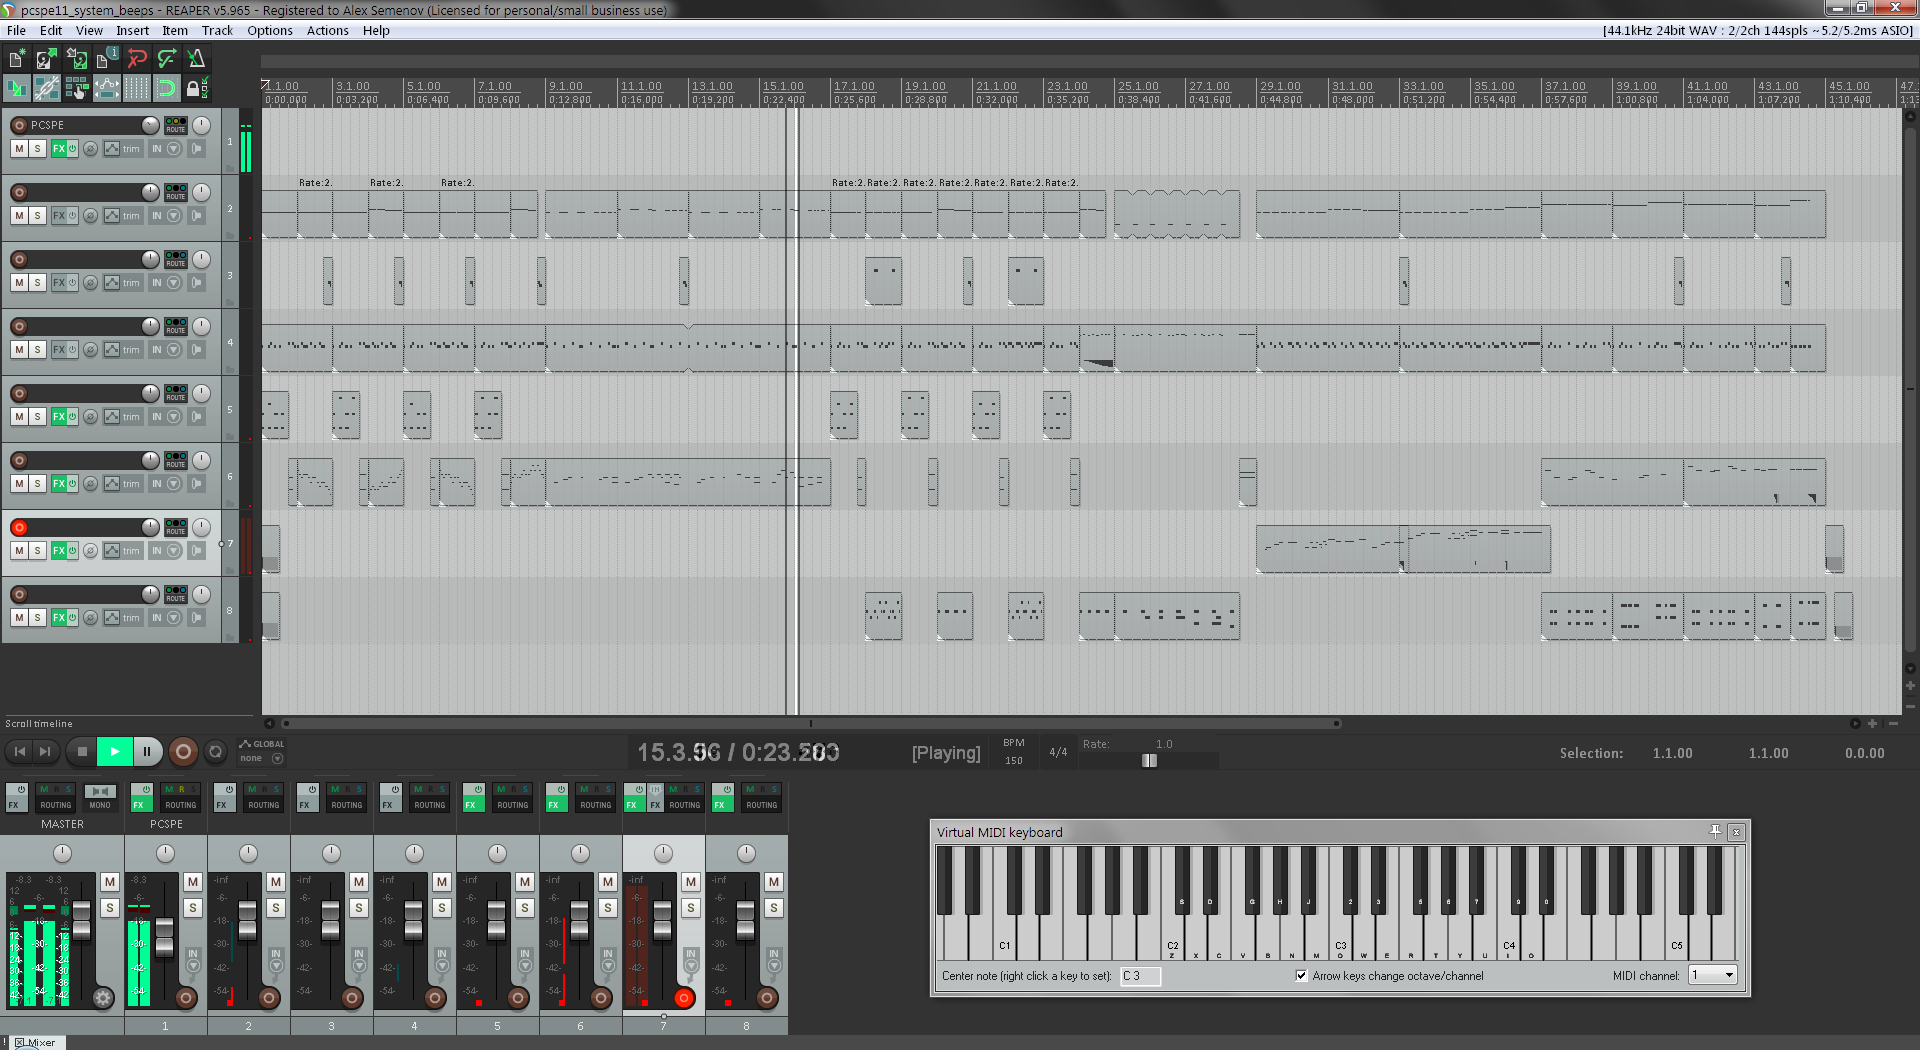1920x1050 pixels.
Task: Toggle grid lines toolbar icon
Action: (136, 89)
